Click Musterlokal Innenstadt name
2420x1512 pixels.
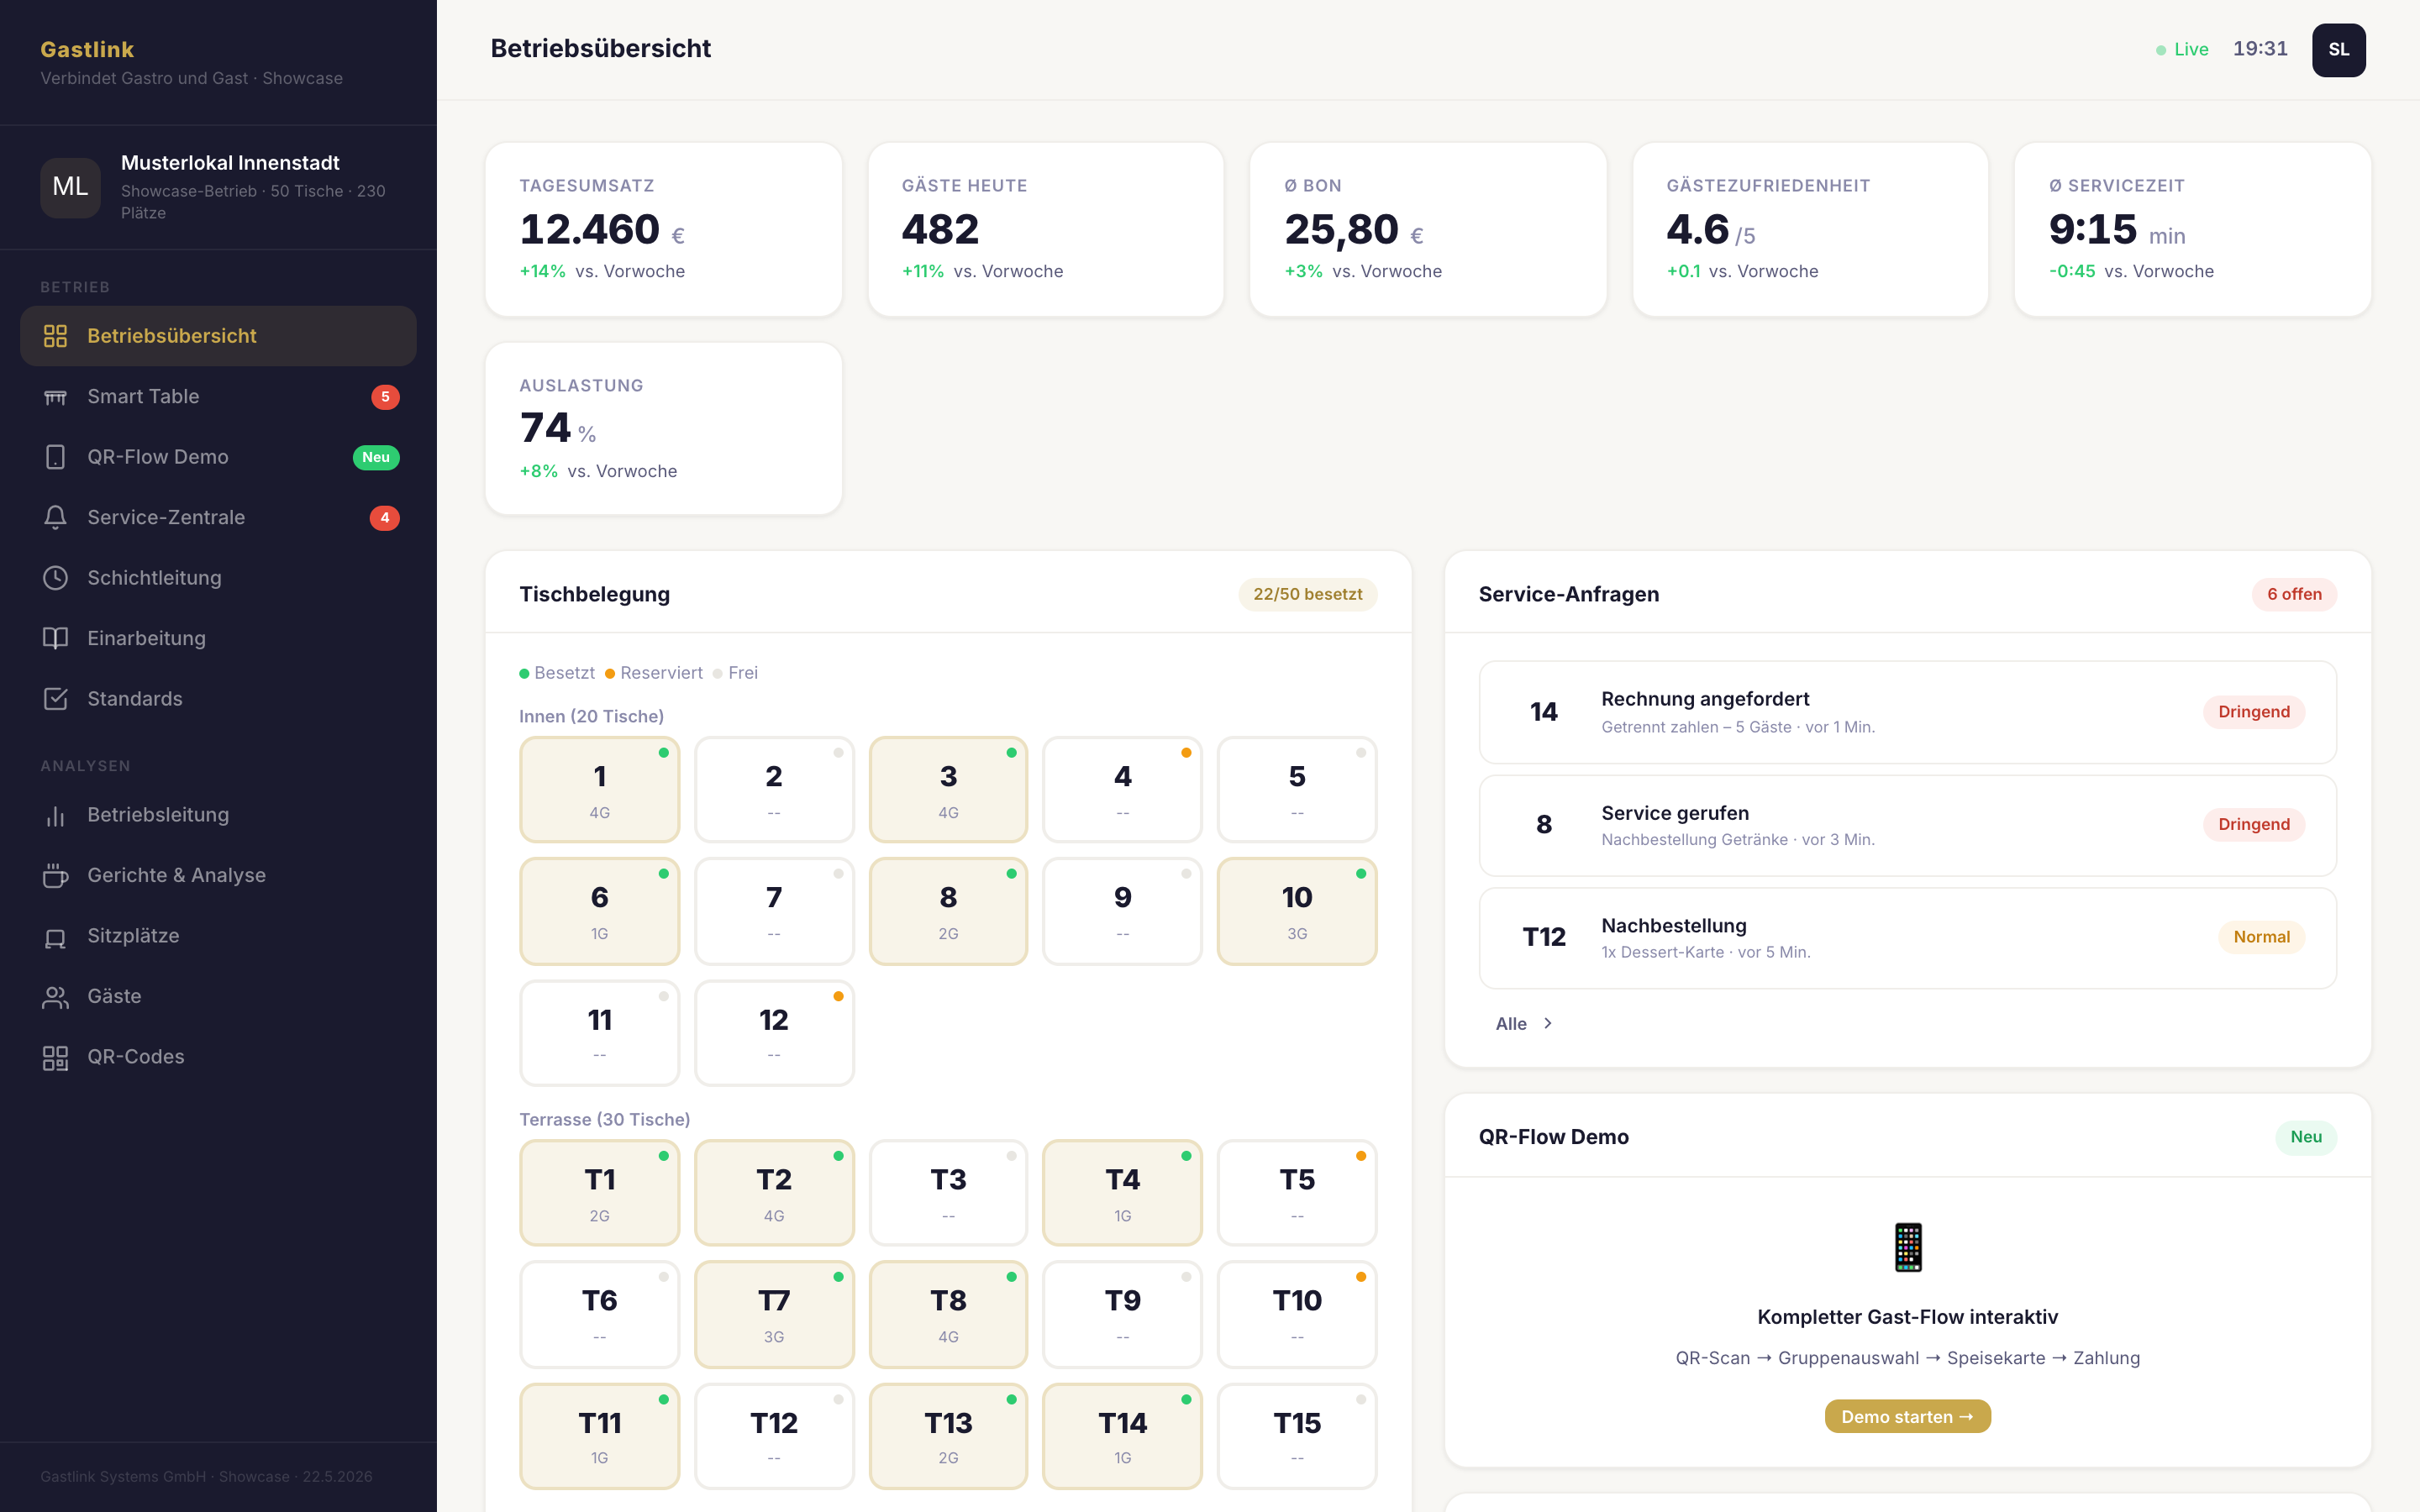230,162
